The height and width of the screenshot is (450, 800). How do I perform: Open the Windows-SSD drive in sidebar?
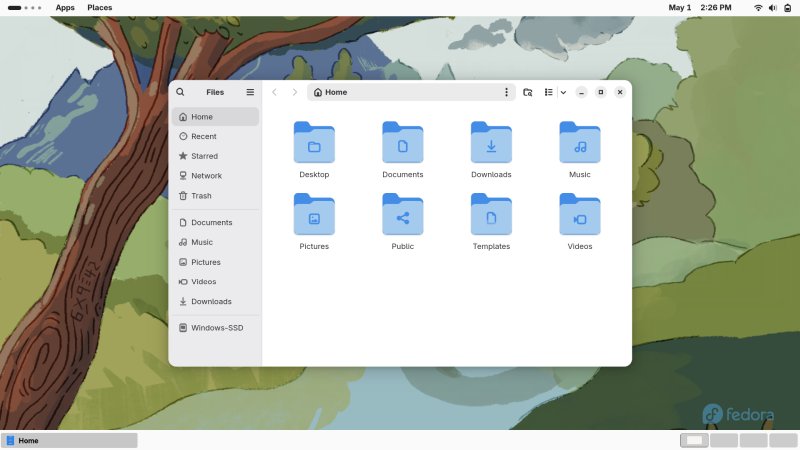pyautogui.click(x=215, y=328)
